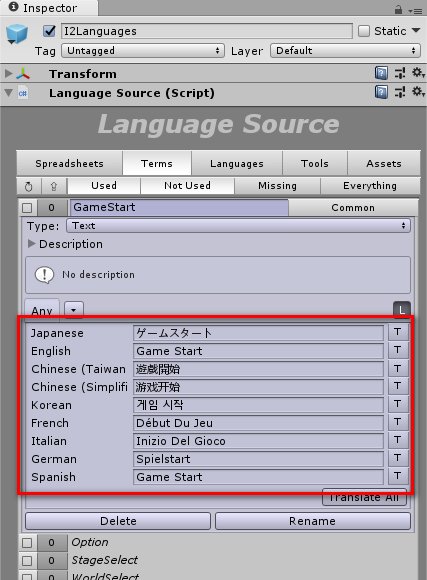Check the Option term checkbox
Screen dimensions: 427x580
27,543
